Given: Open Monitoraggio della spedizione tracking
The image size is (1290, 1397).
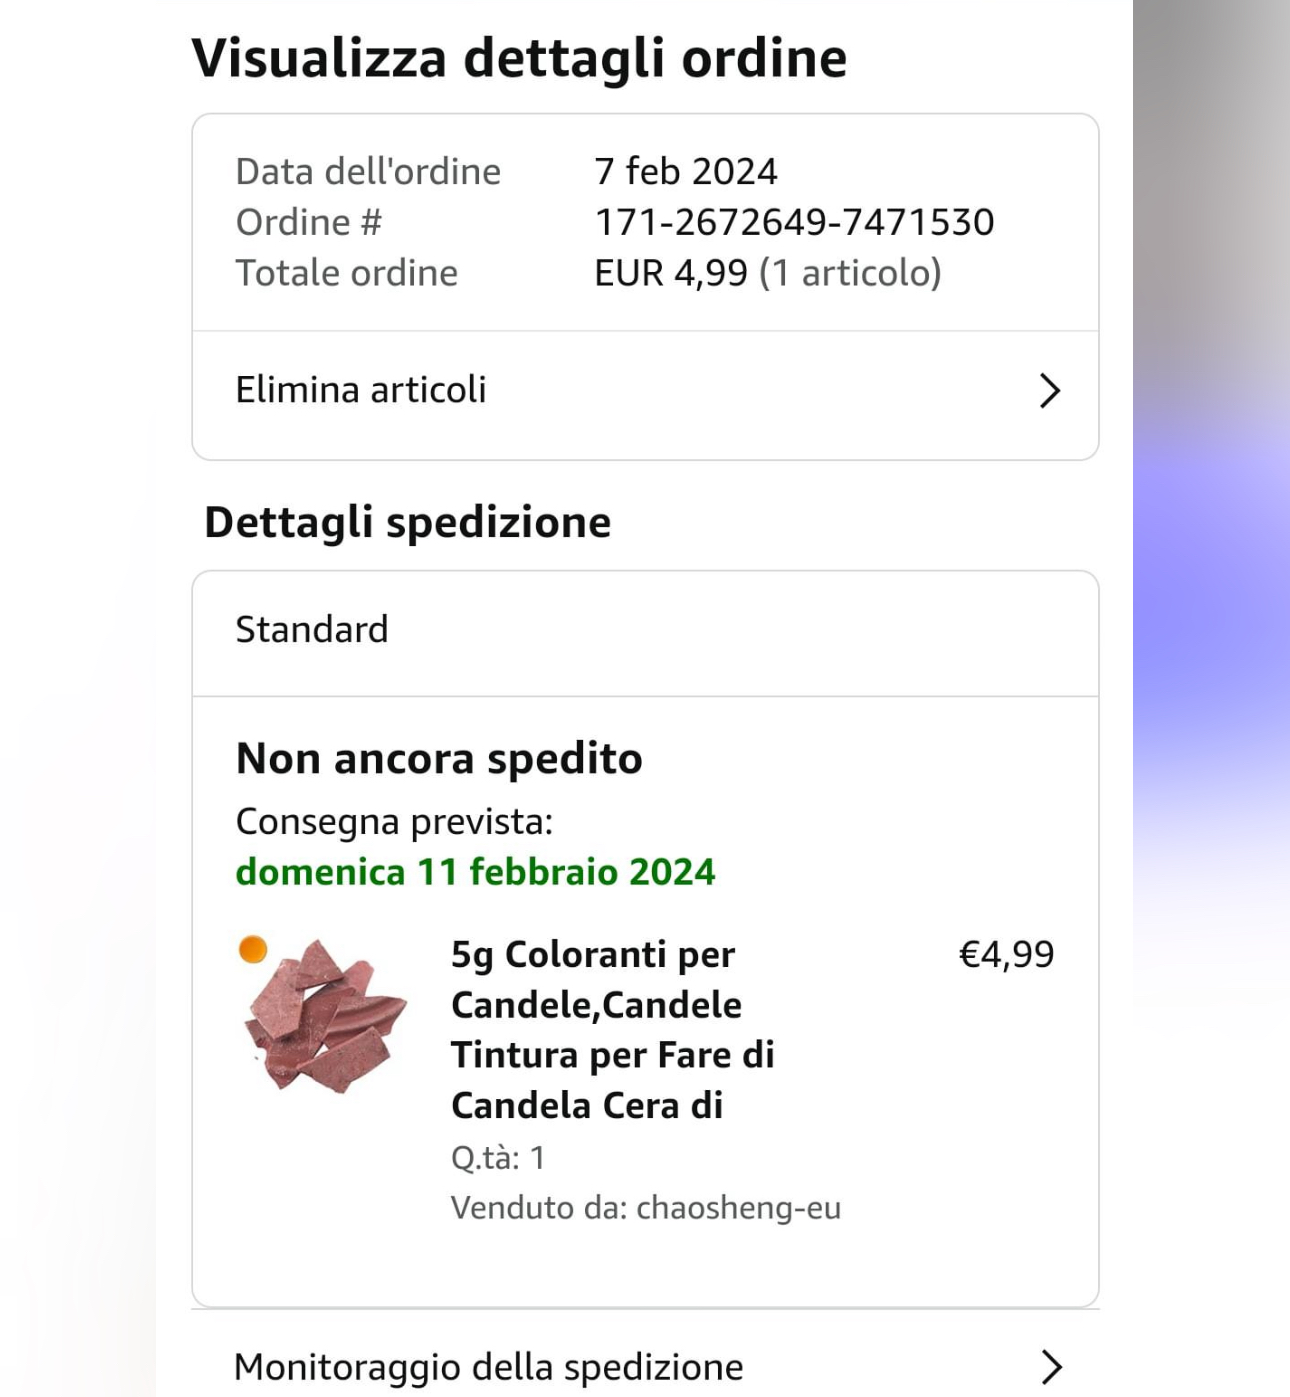Looking at the screenshot, I should [x=489, y=1367].
